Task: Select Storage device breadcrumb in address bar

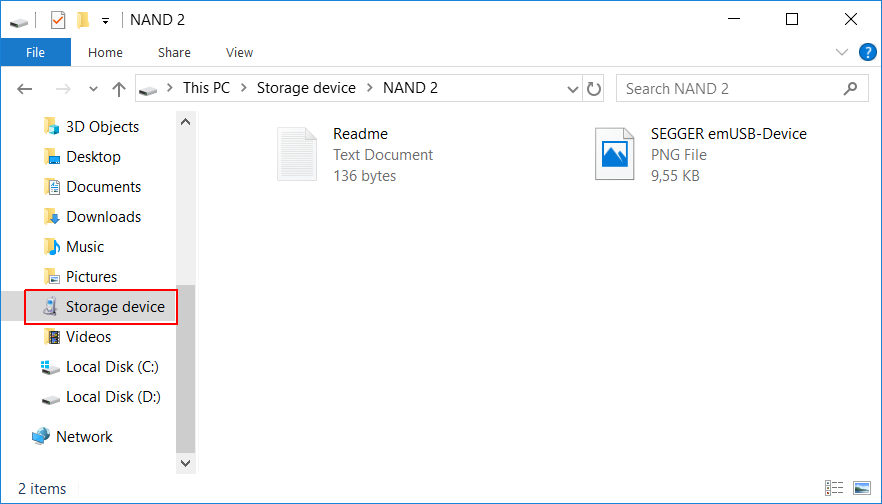Action: click(306, 88)
